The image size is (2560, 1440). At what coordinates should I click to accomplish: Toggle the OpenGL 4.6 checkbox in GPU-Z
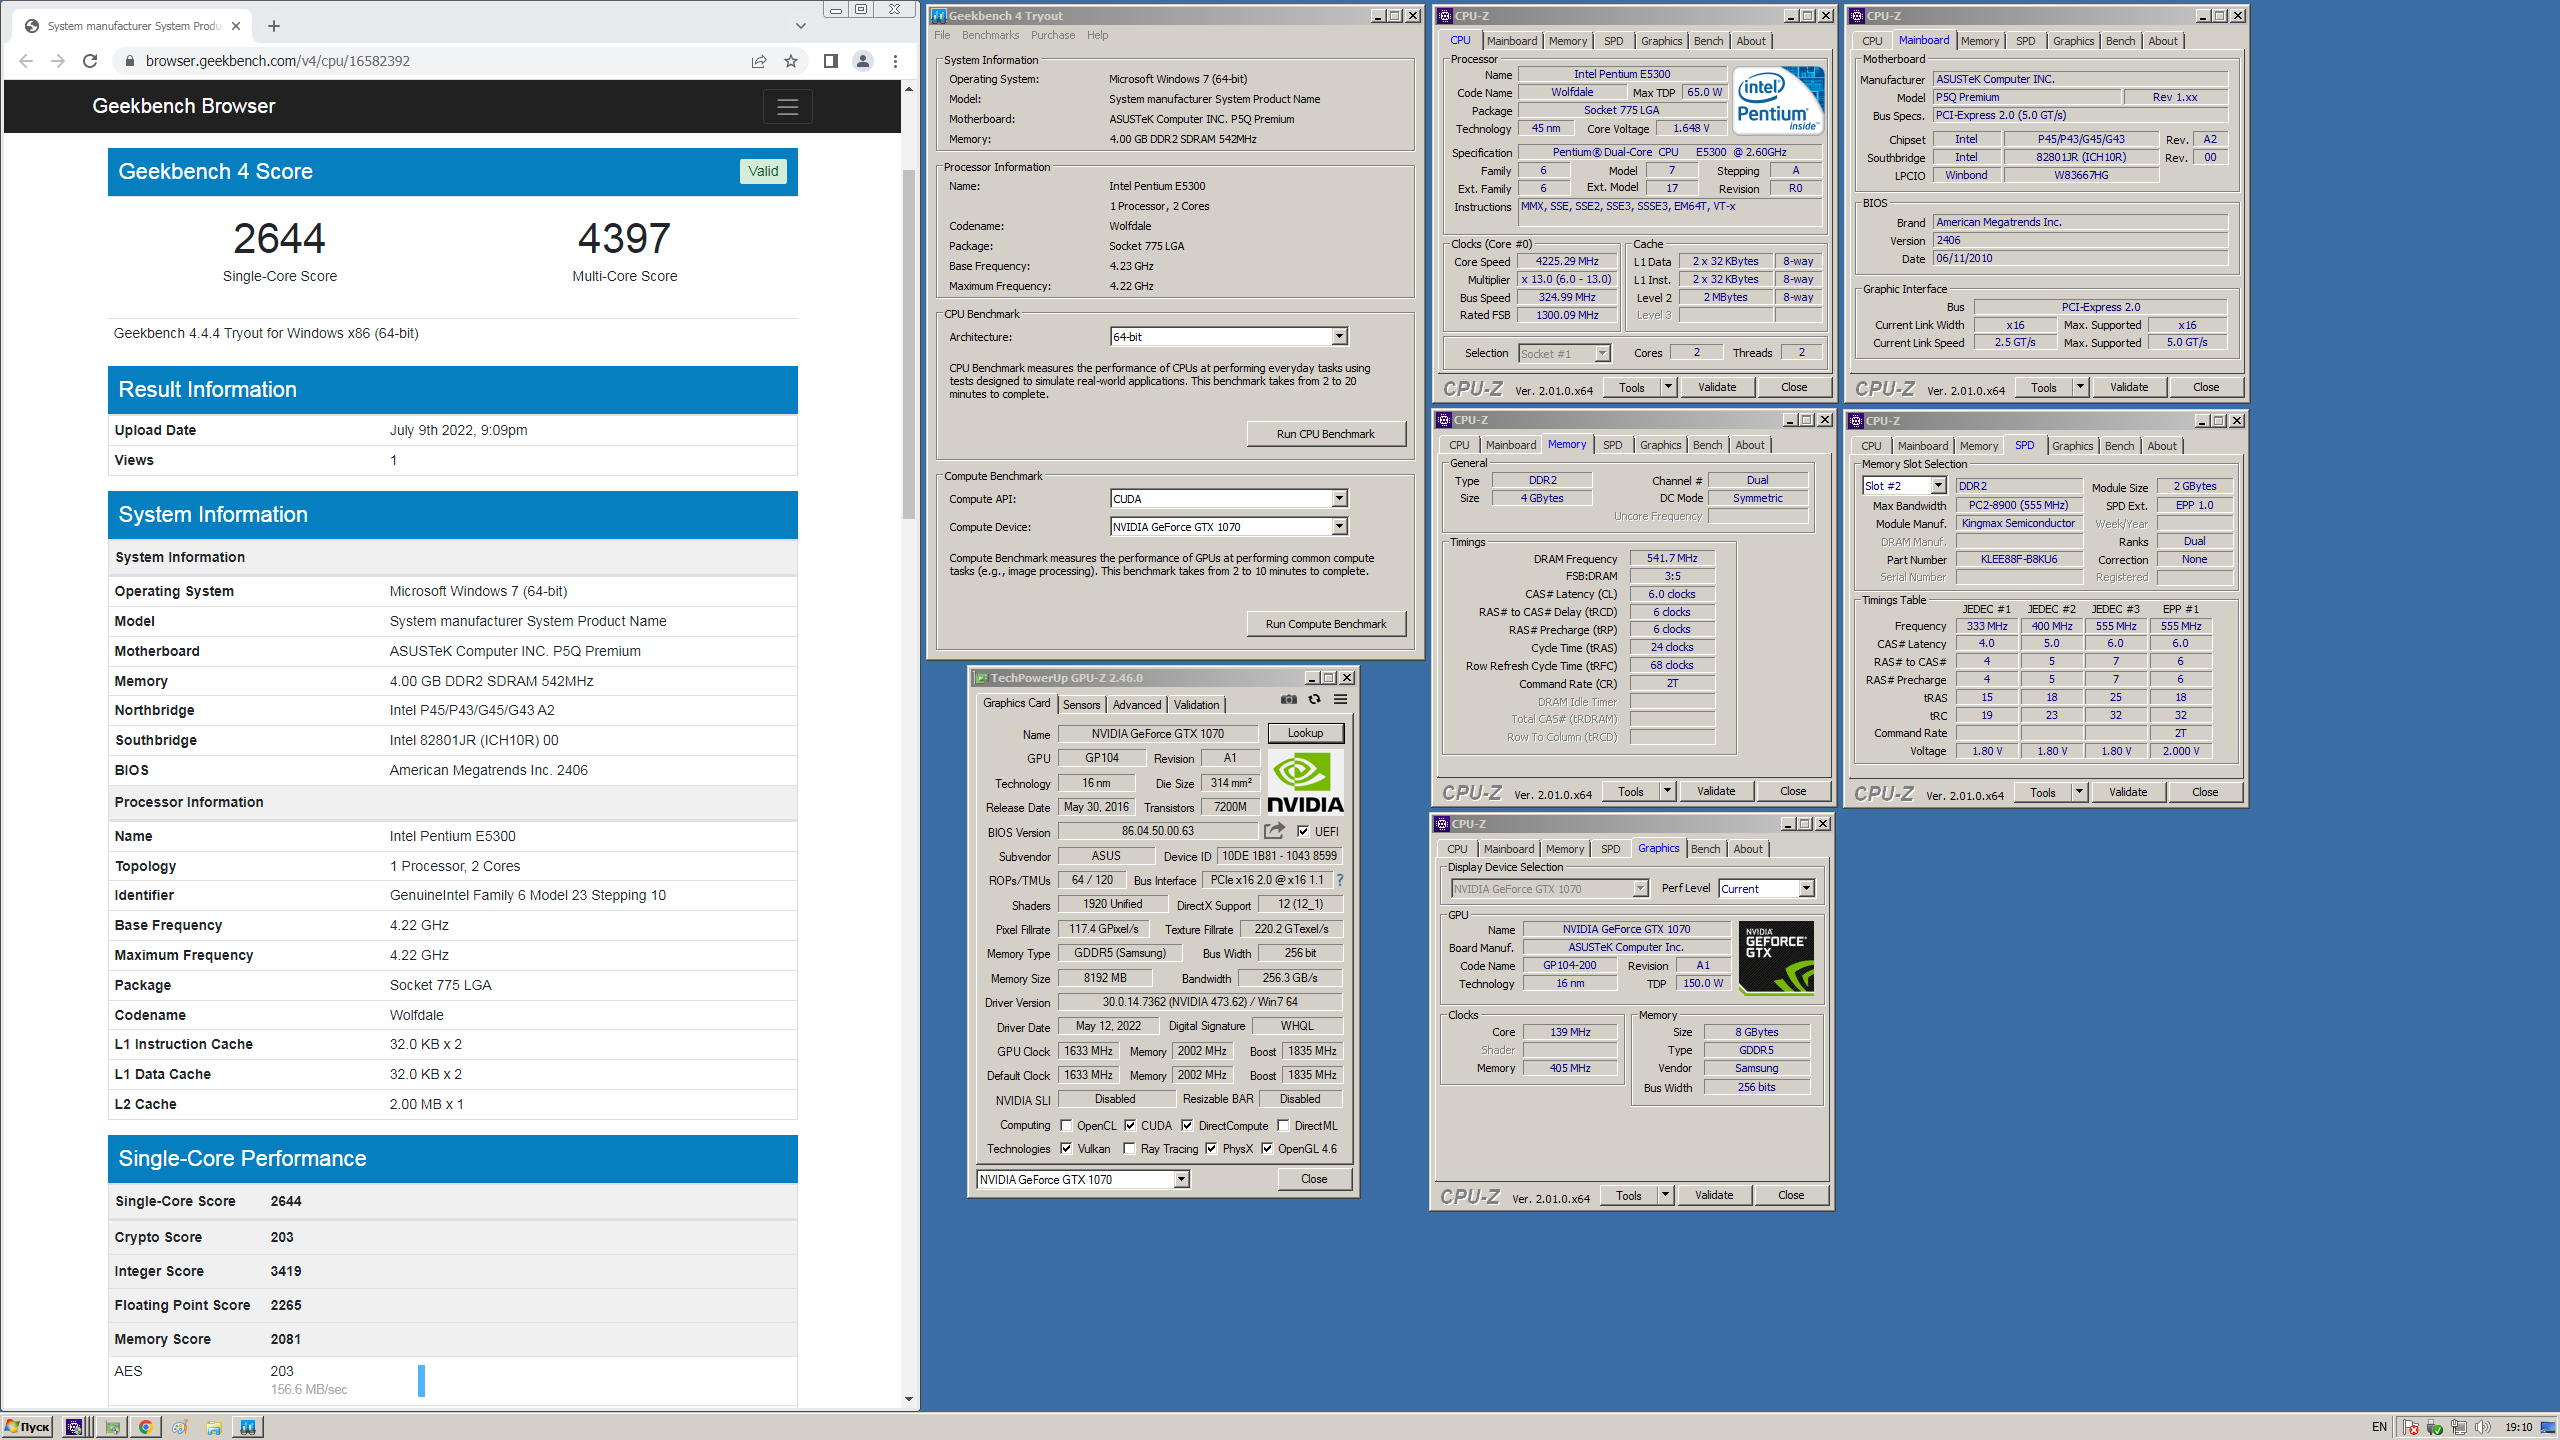[x=1267, y=1148]
